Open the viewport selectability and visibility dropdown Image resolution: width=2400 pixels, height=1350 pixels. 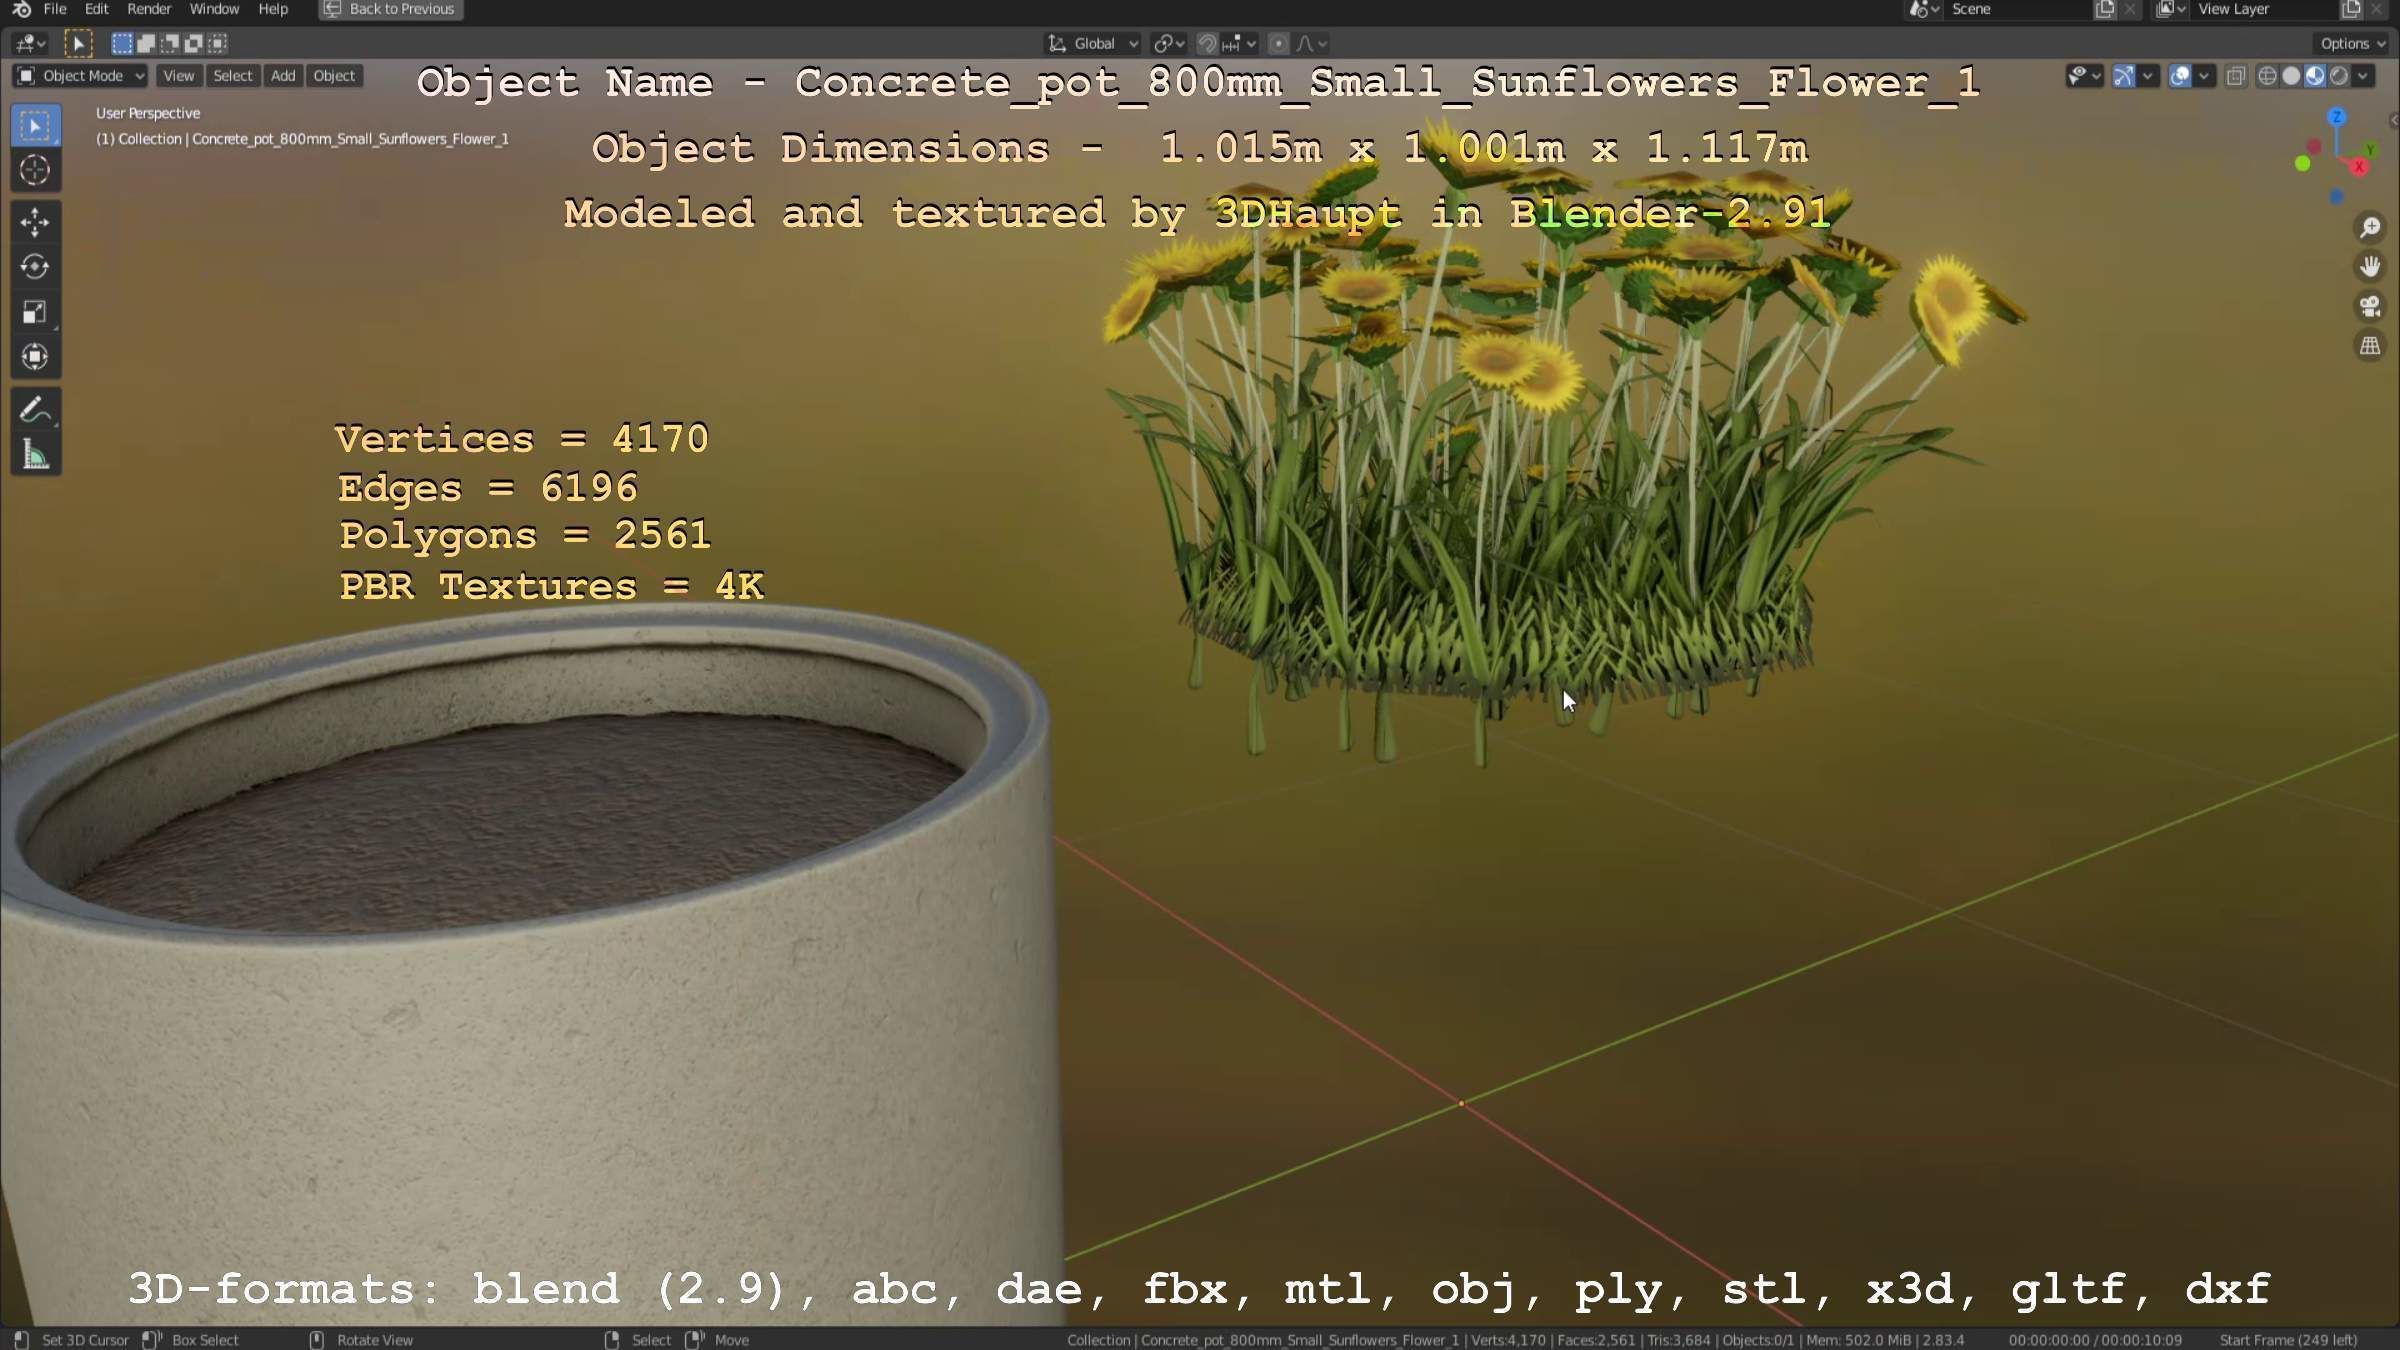2084,76
